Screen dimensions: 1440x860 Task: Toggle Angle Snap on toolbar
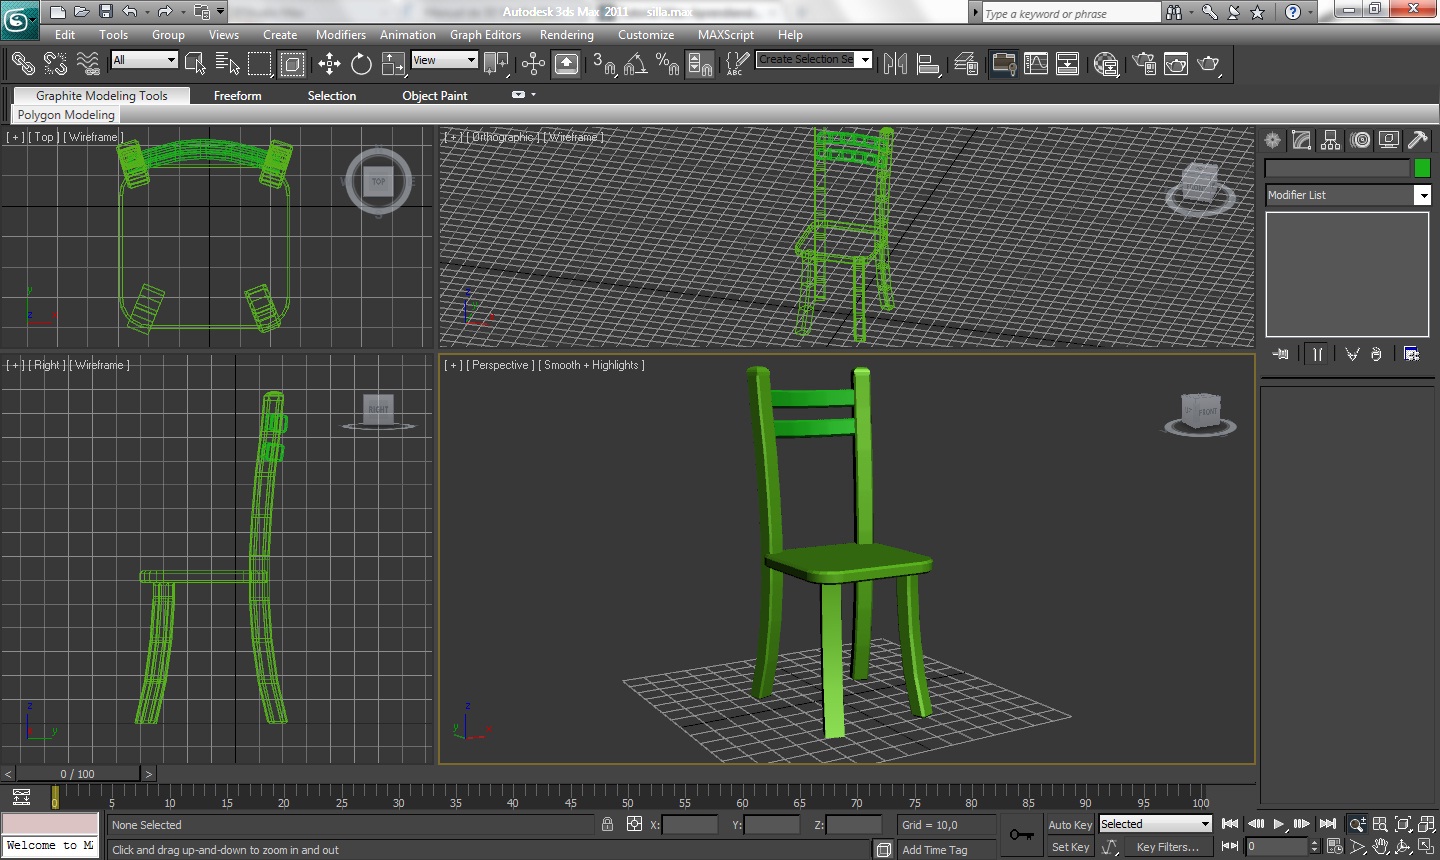(635, 64)
